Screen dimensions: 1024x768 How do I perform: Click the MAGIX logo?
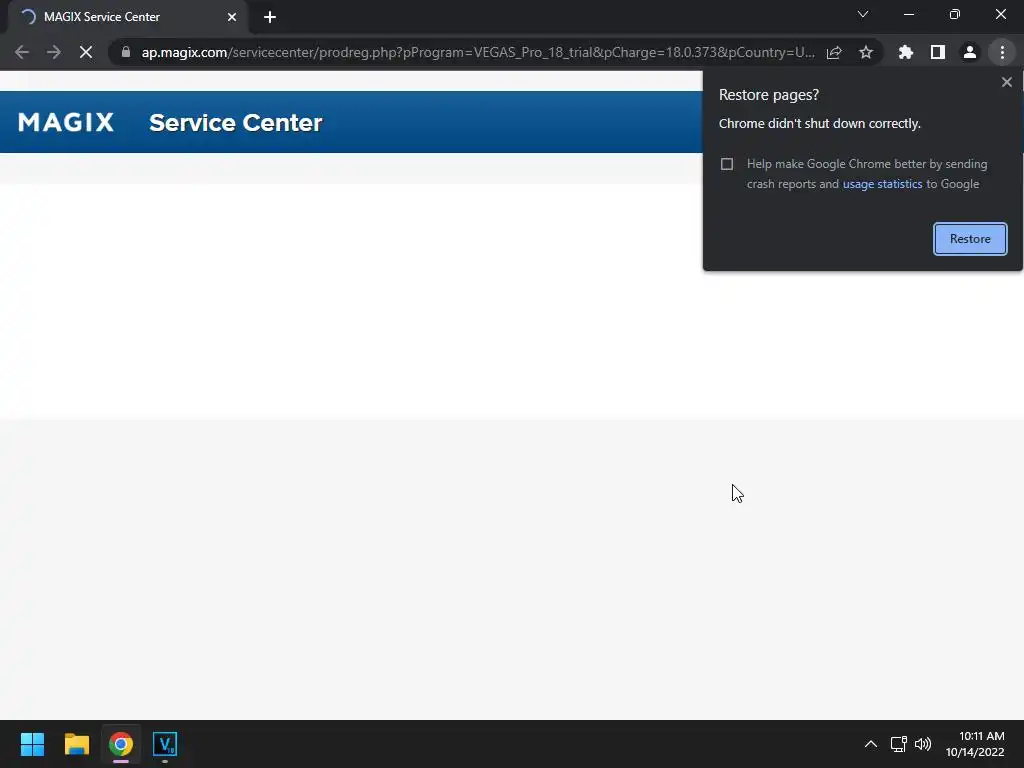66,122
